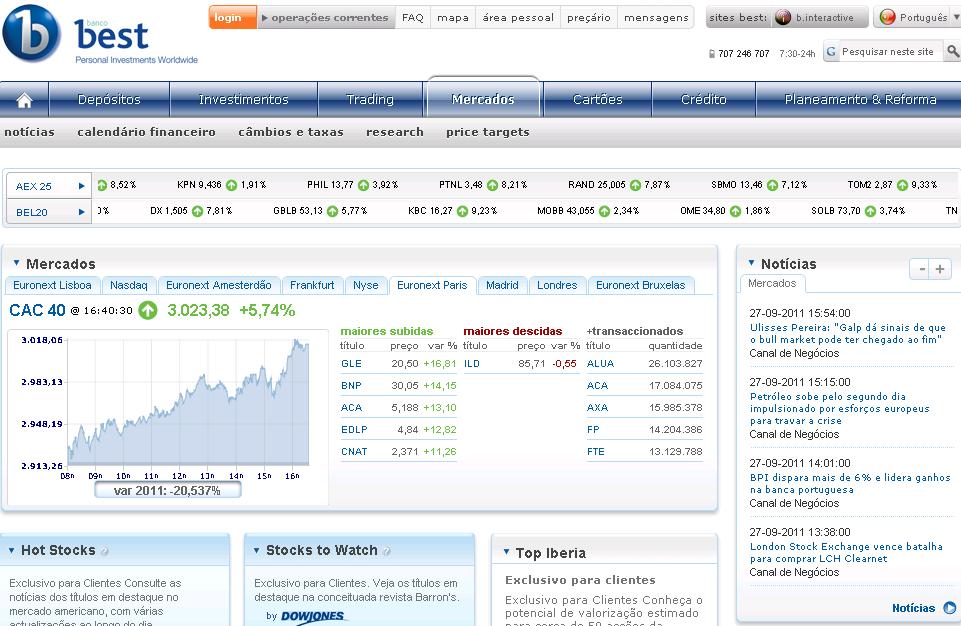Click the Banco Best logo
The height and width of the screenshot is (626, 961).
[101, 34]
